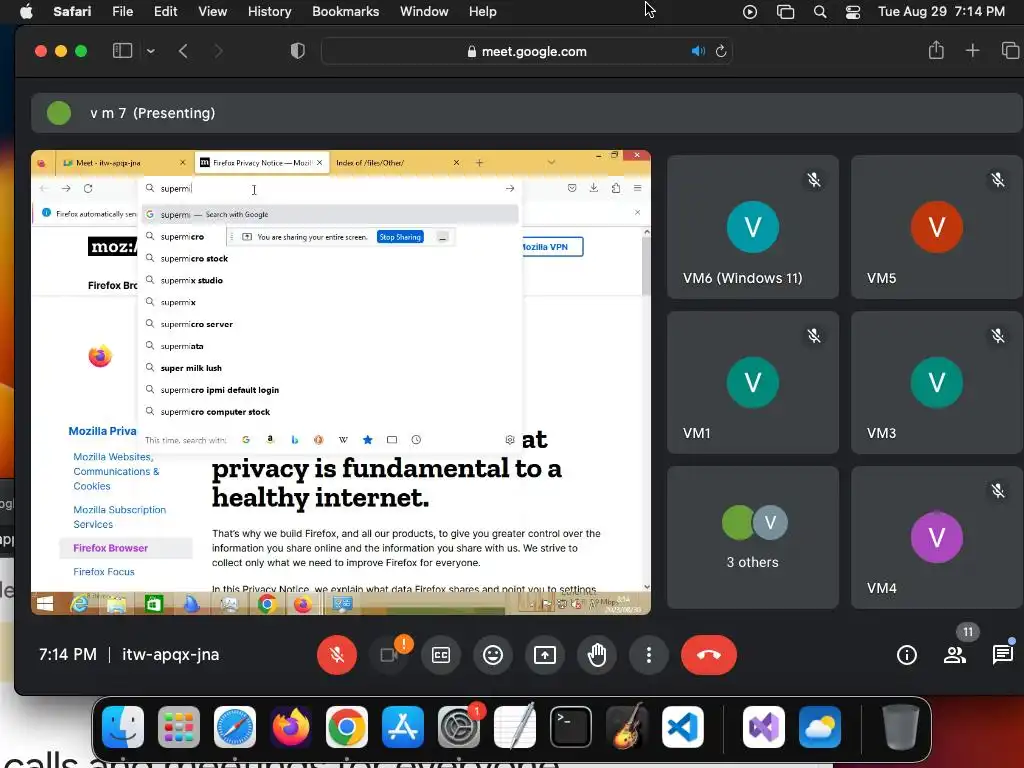Open Visual Studio Code from Dock
The image size is (1024, 768).
pyautogui.click(x=683, y=727)
